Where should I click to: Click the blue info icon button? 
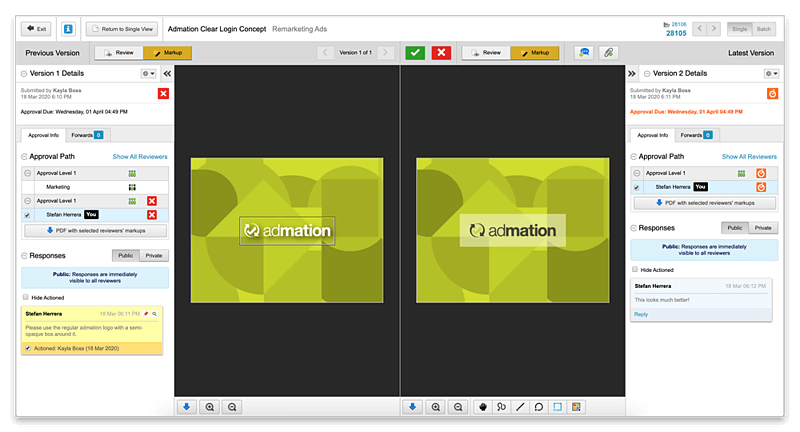click(x=68, y=29)
